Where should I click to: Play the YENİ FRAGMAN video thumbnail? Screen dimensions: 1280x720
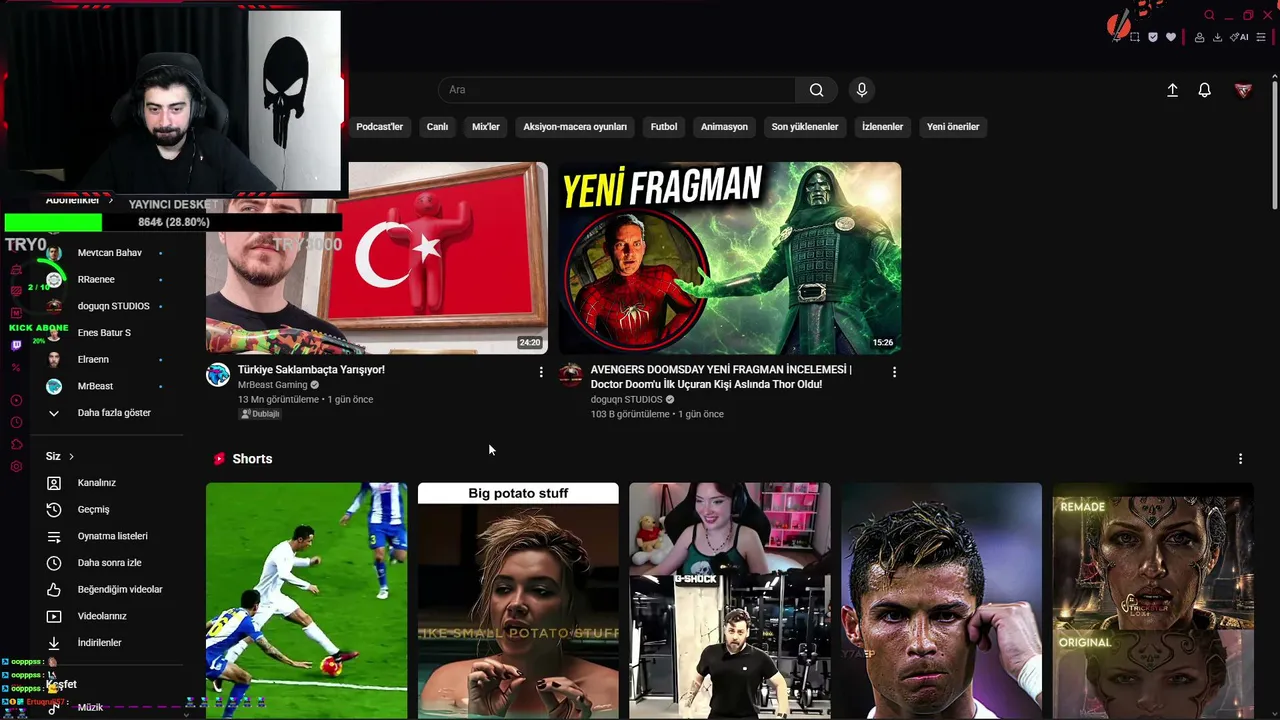pyautogui.click(x=730, y=258)
